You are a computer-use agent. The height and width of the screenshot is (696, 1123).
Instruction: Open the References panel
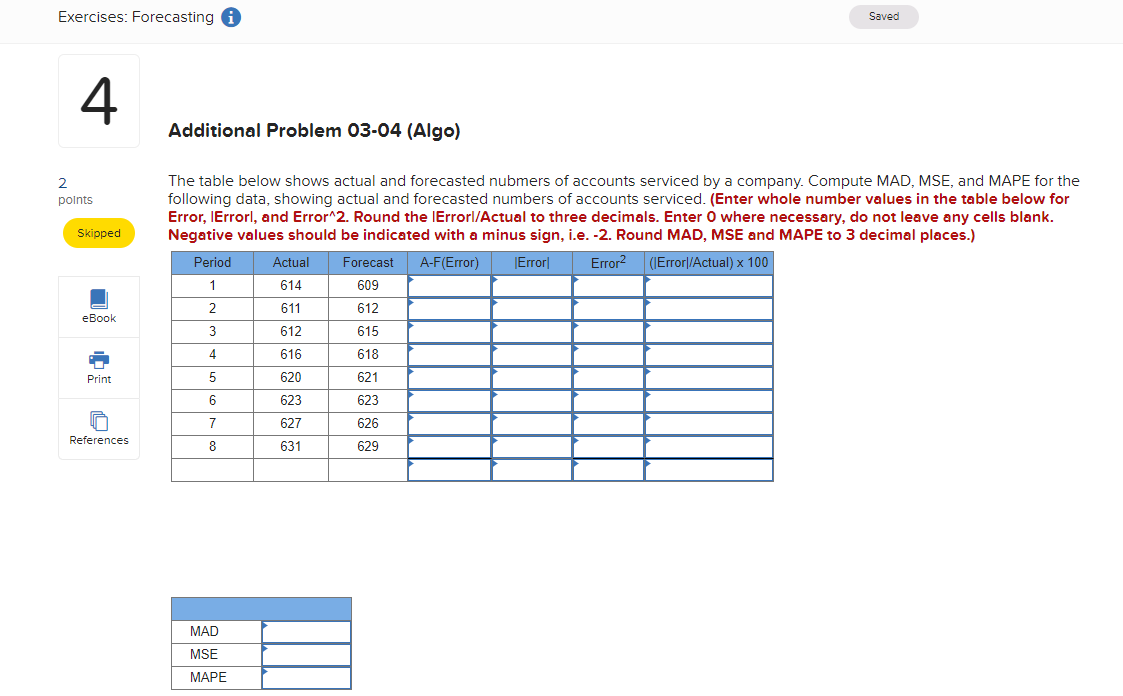[x=98, y=428]
